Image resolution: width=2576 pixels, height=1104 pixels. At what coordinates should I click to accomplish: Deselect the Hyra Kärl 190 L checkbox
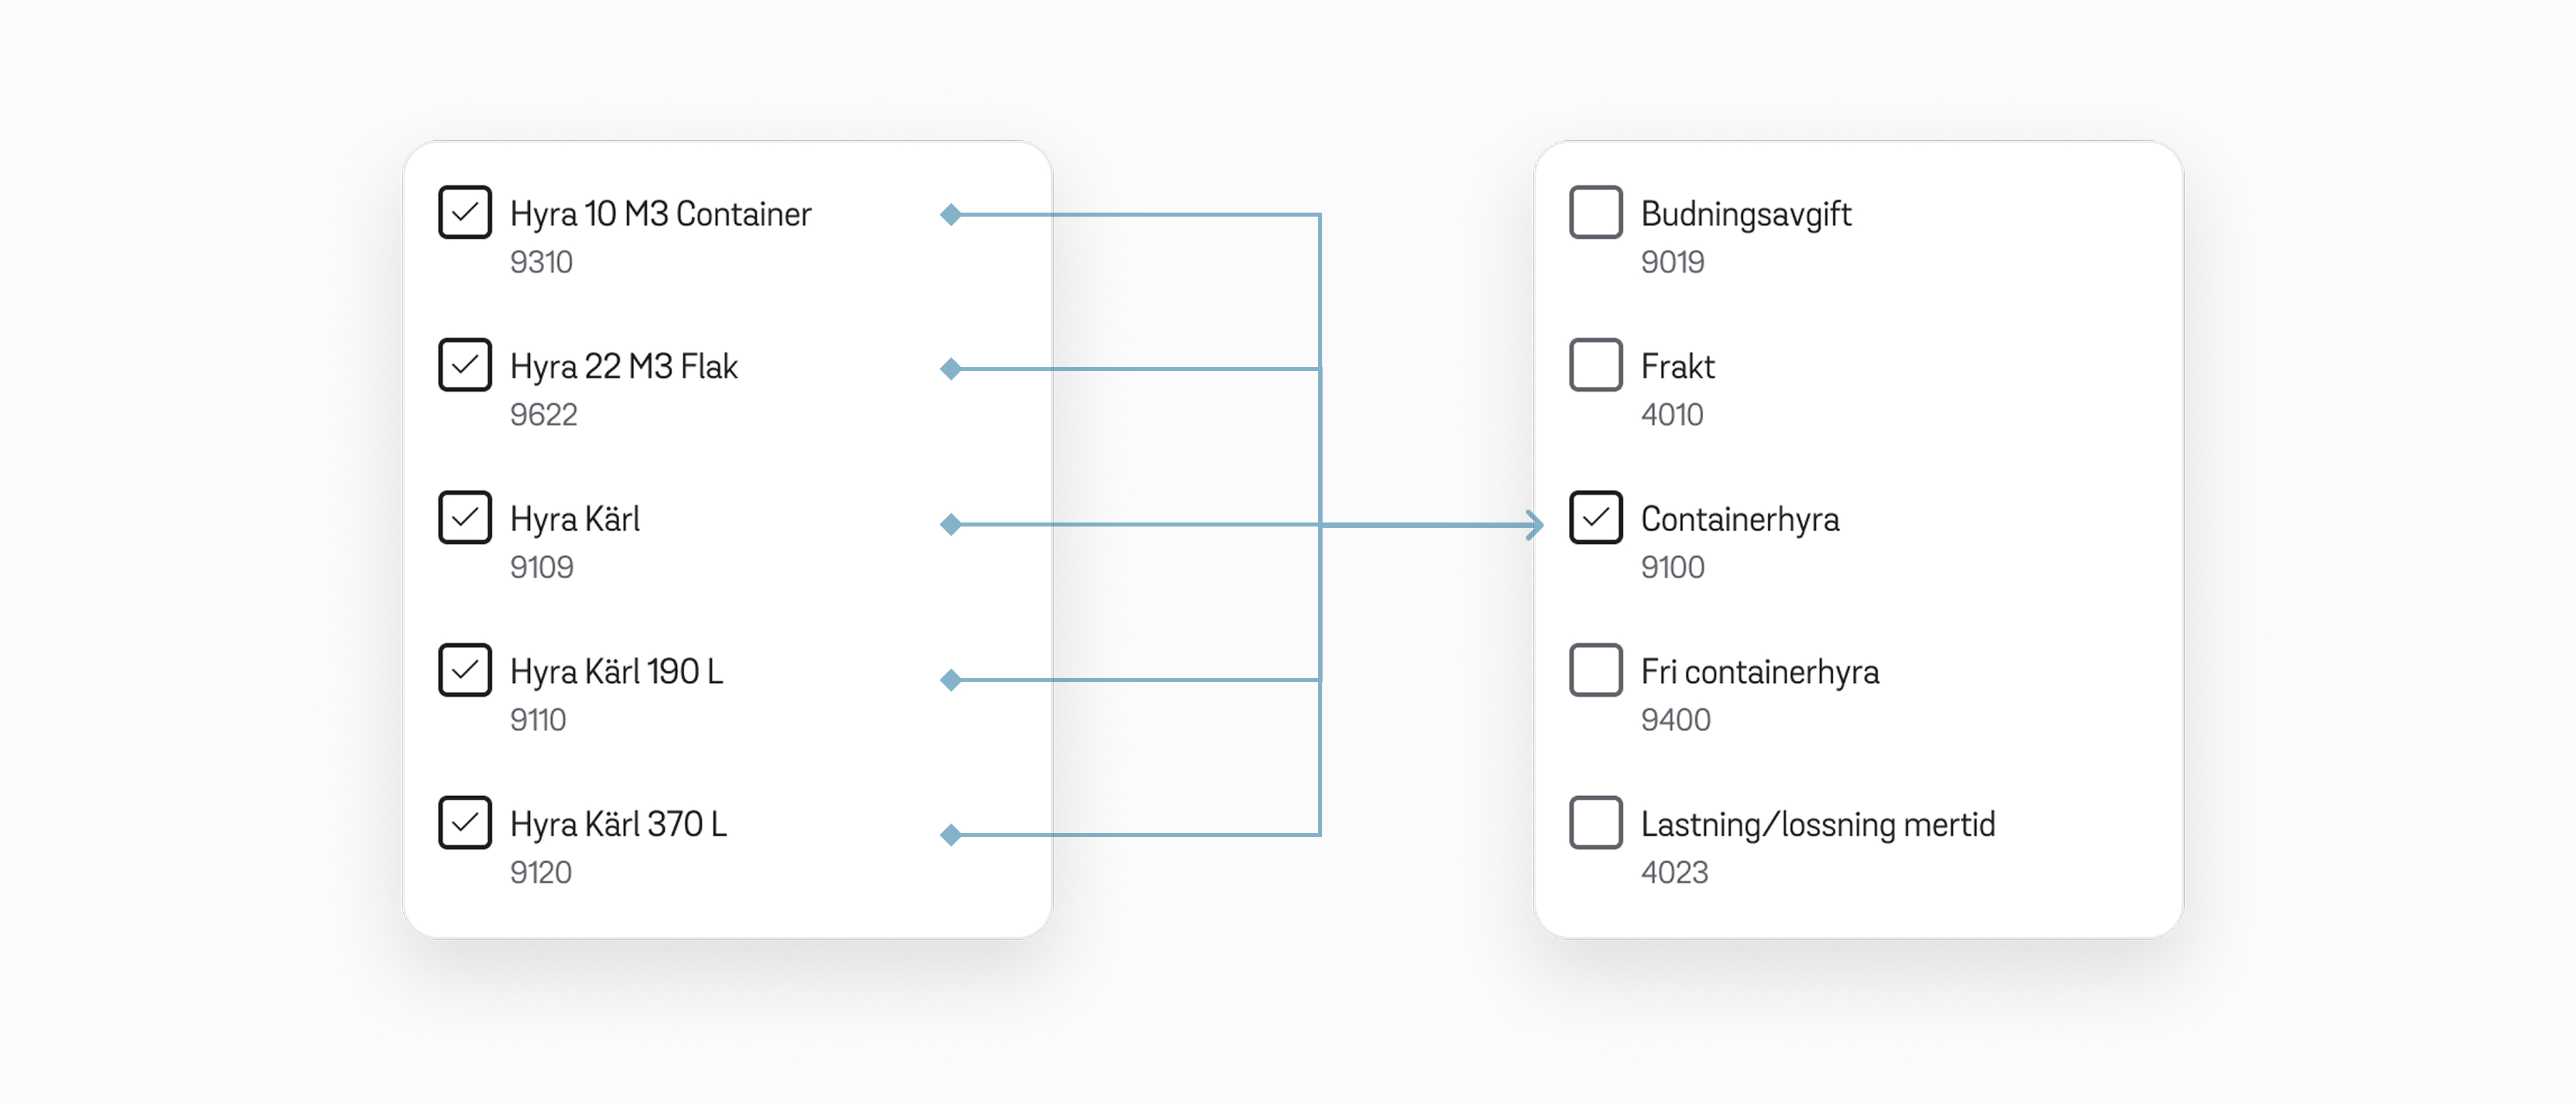[x=465, y=670]
